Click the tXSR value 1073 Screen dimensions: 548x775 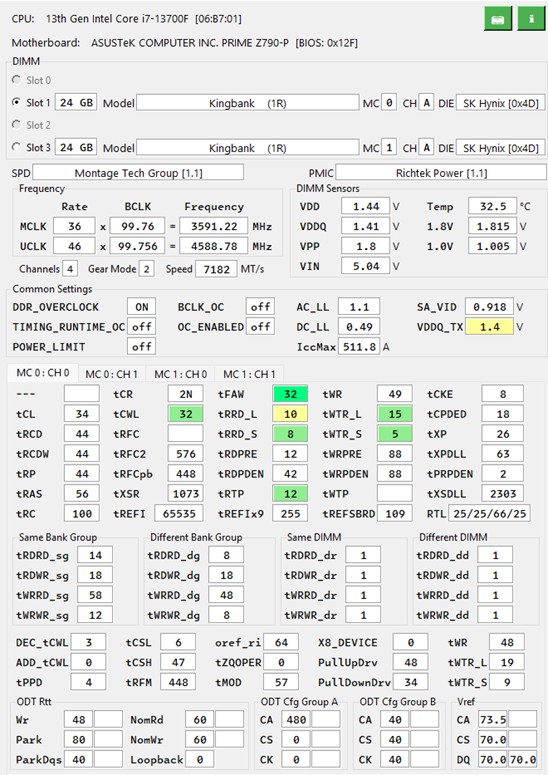click(186, 493)
